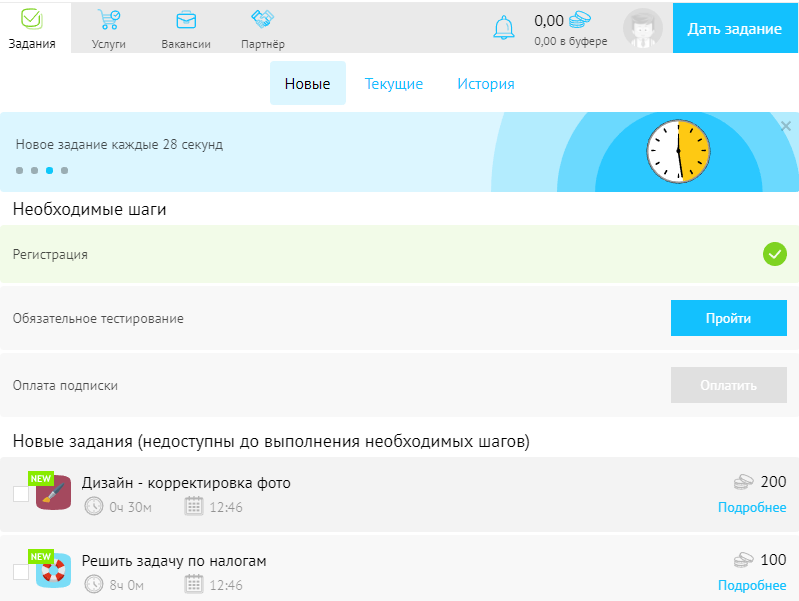Screen dimensions: 799x601
Task: Click the Регистрация green check mark
Action: pos(775,254)
